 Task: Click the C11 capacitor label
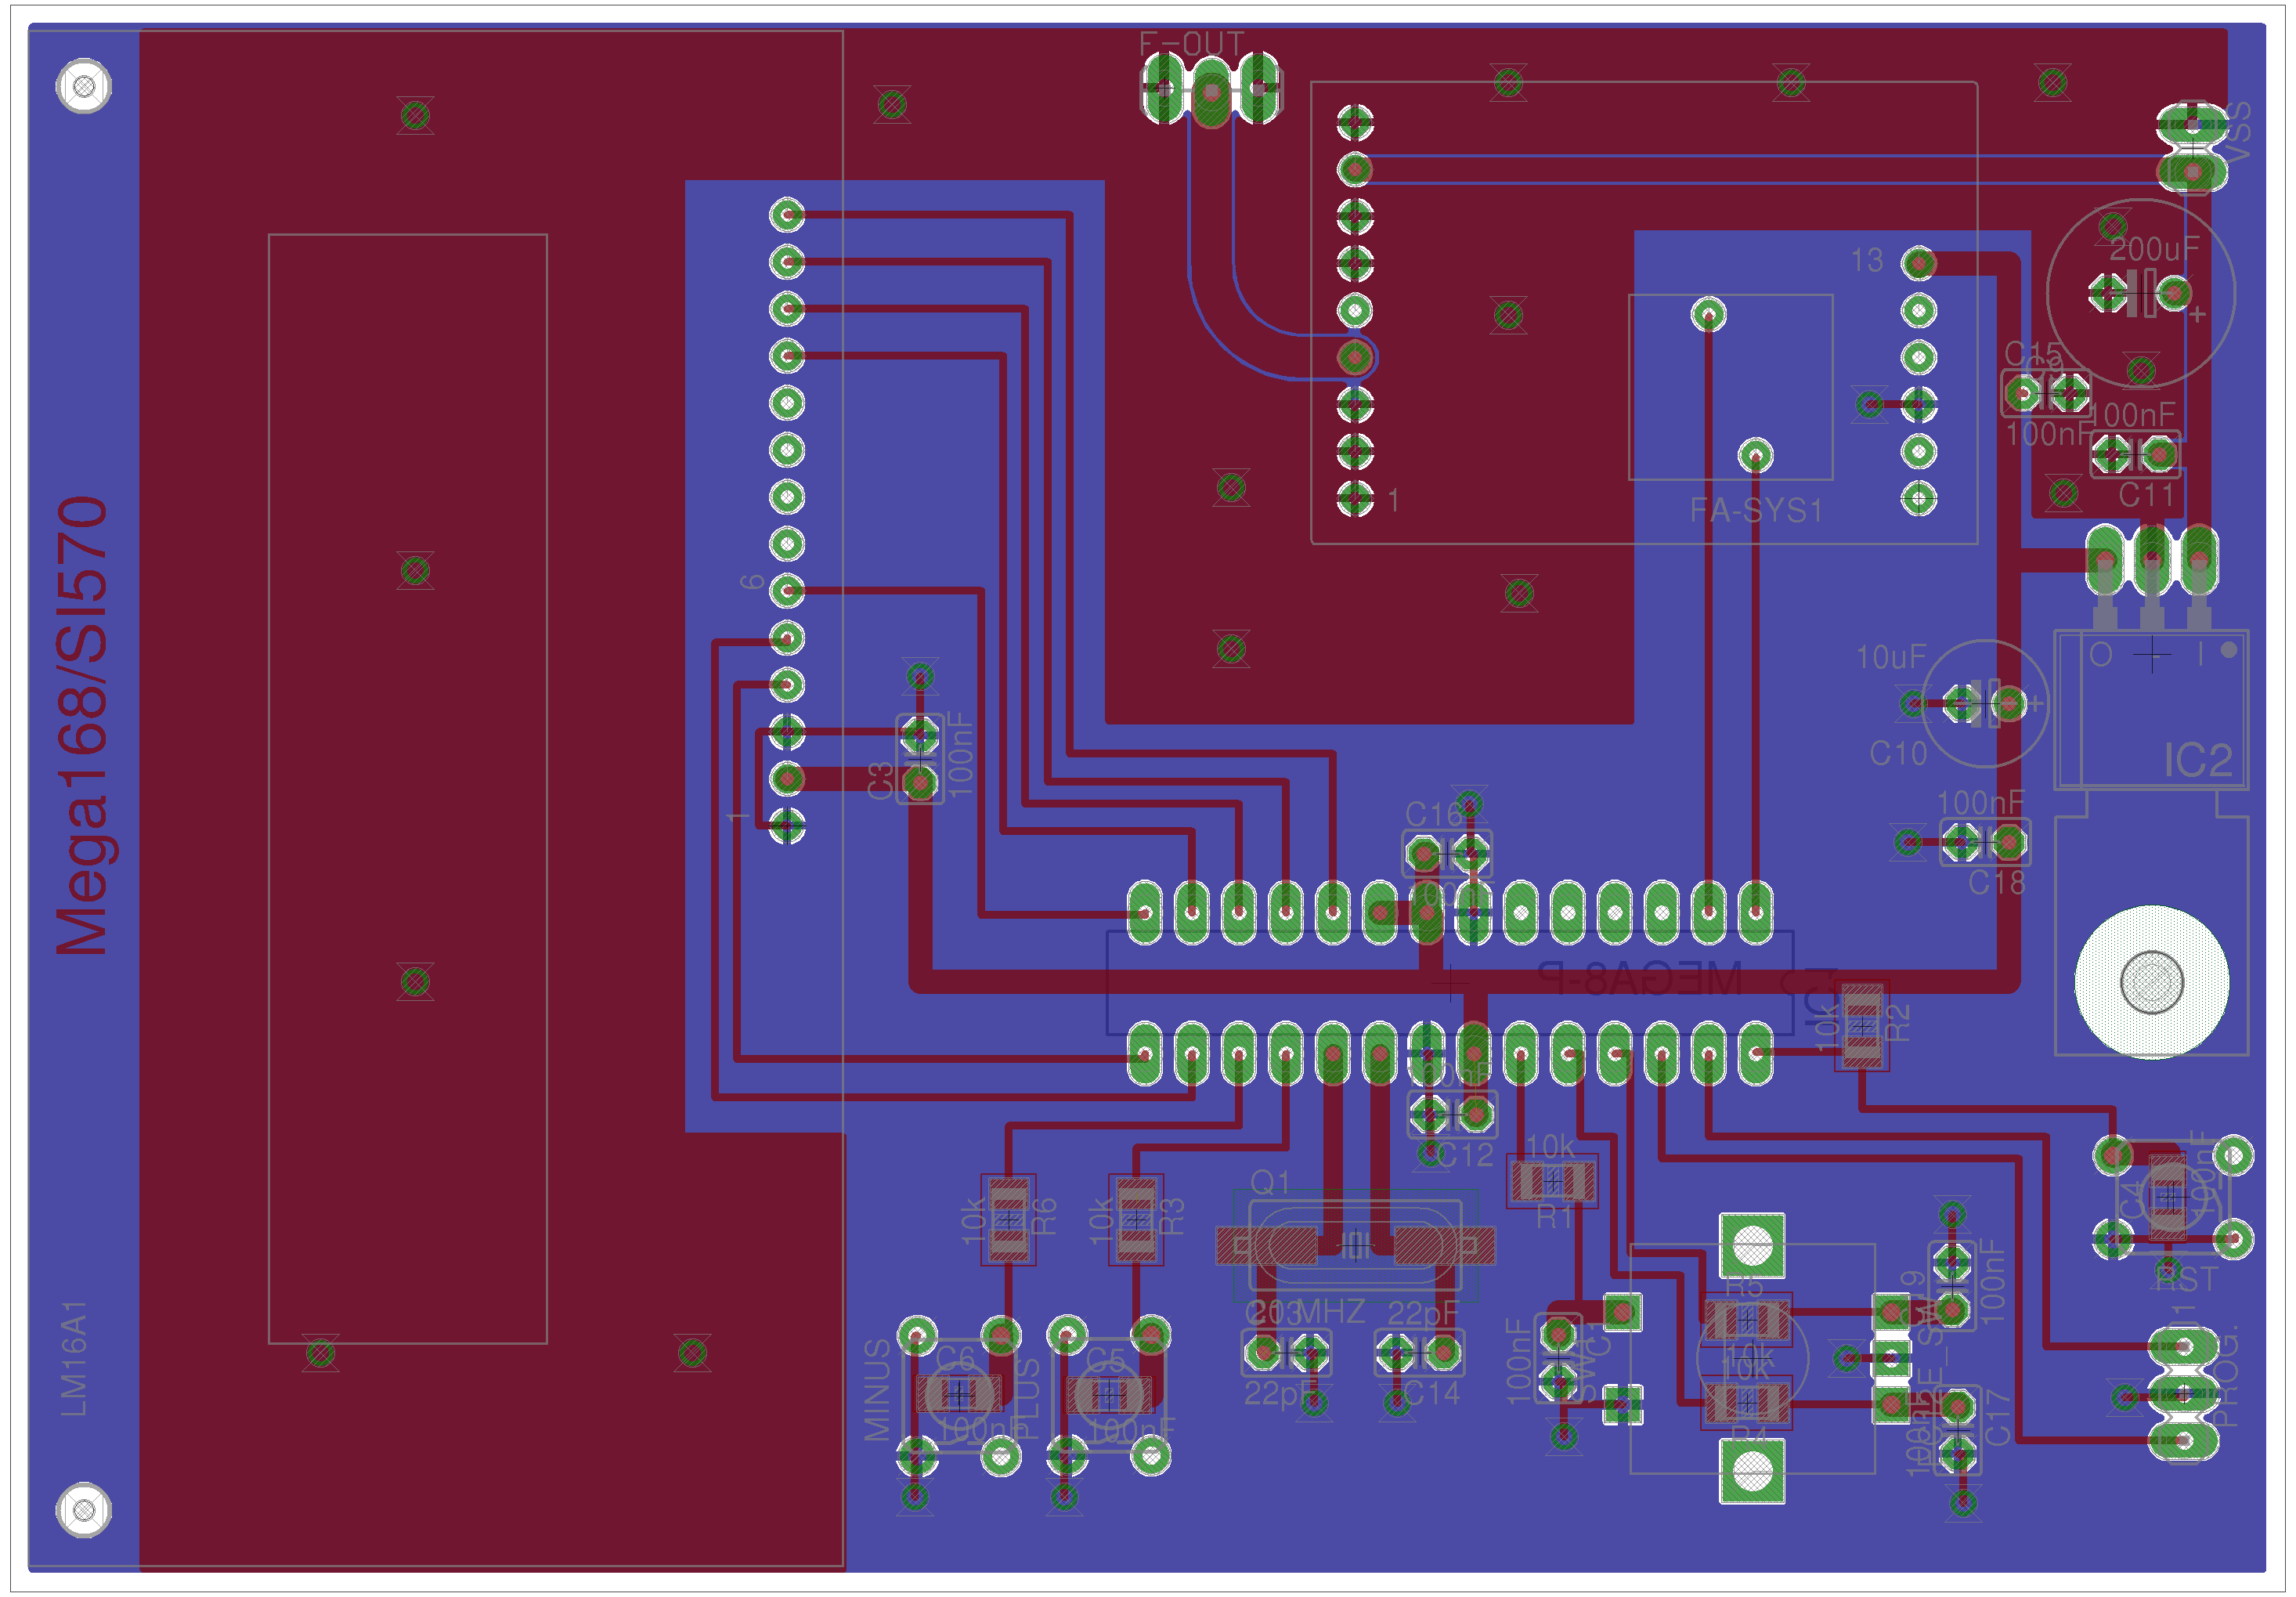pyautogui.click(x=2146, y=495)
